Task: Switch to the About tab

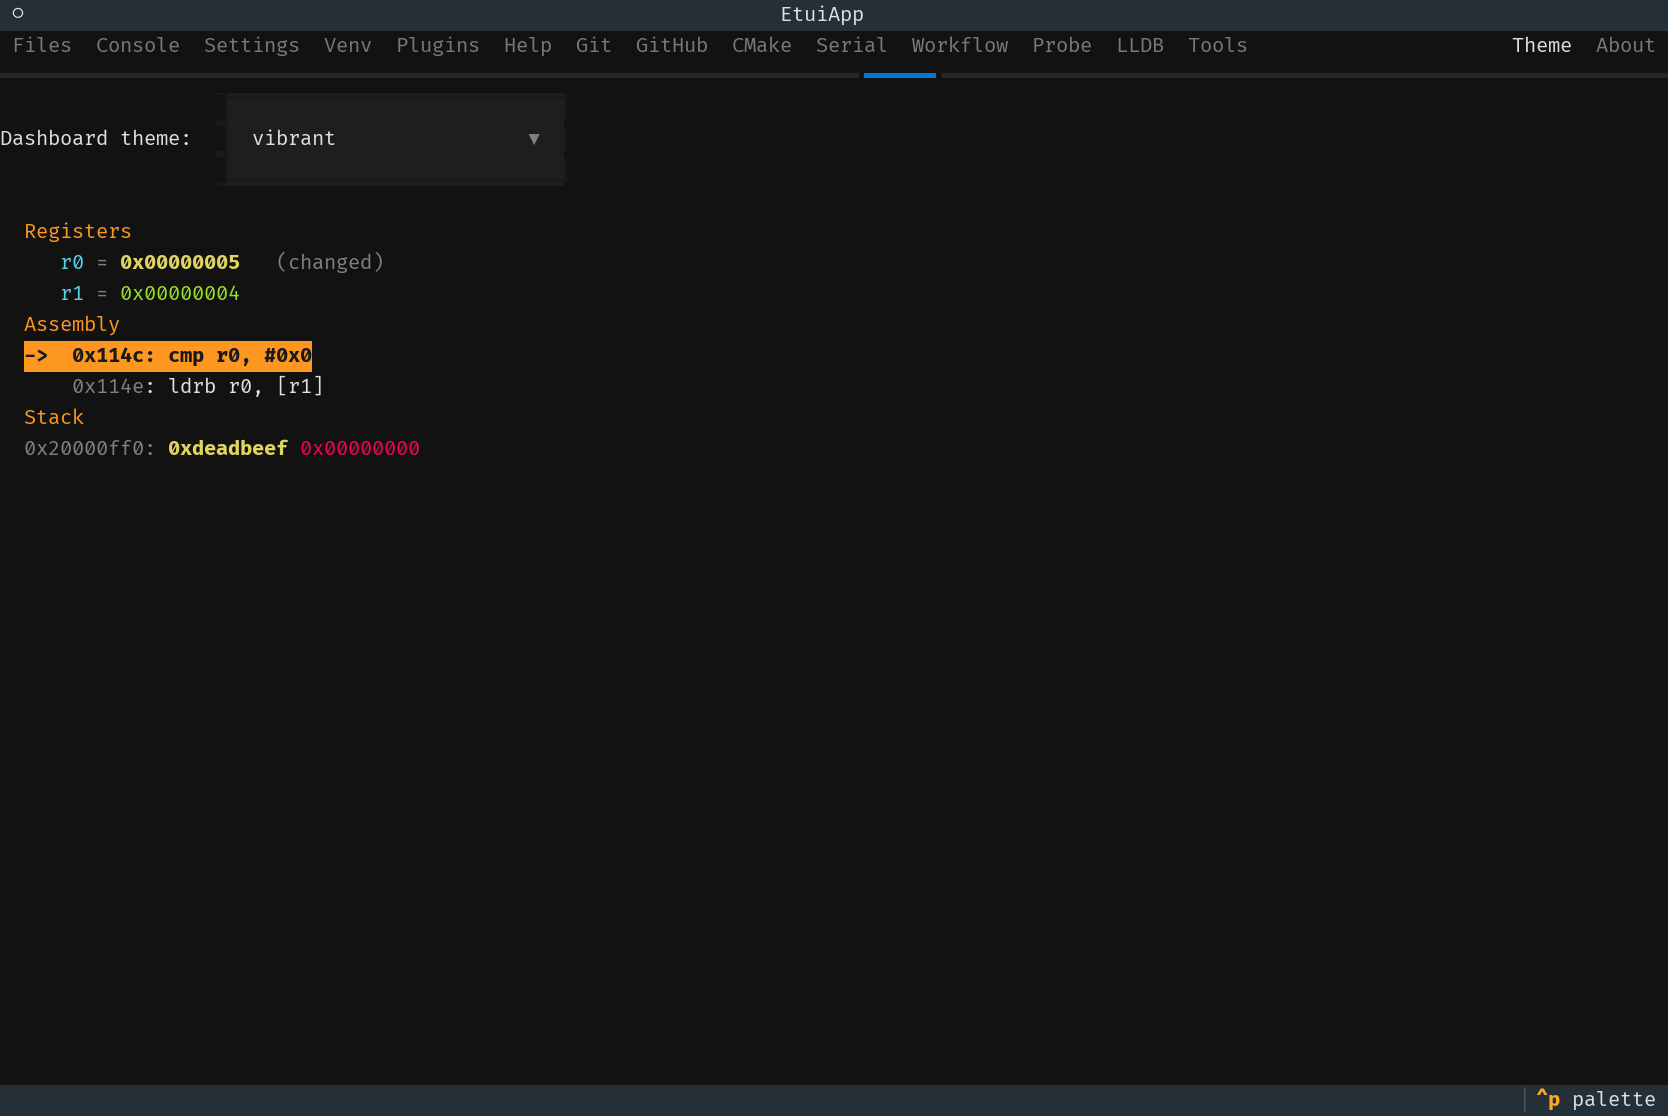Action: 1626,45
